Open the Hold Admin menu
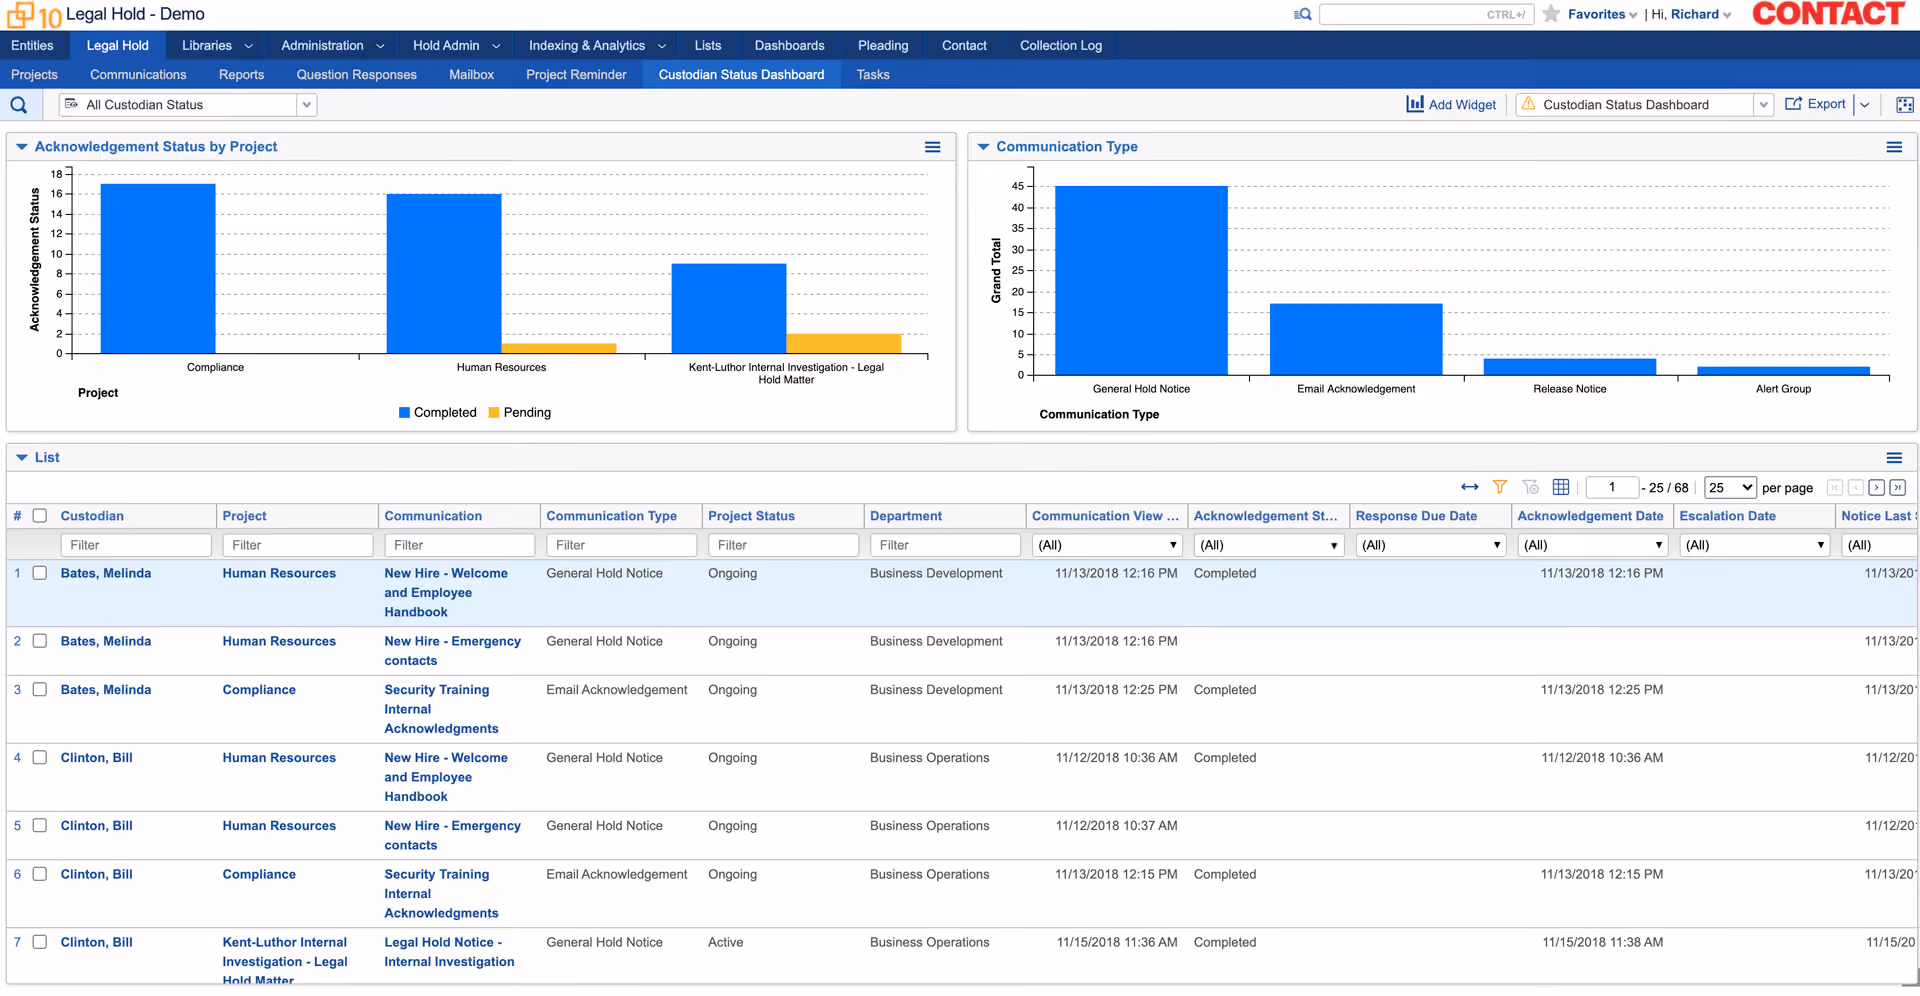This screenshot has width=1920, height=996. (456, 46)
